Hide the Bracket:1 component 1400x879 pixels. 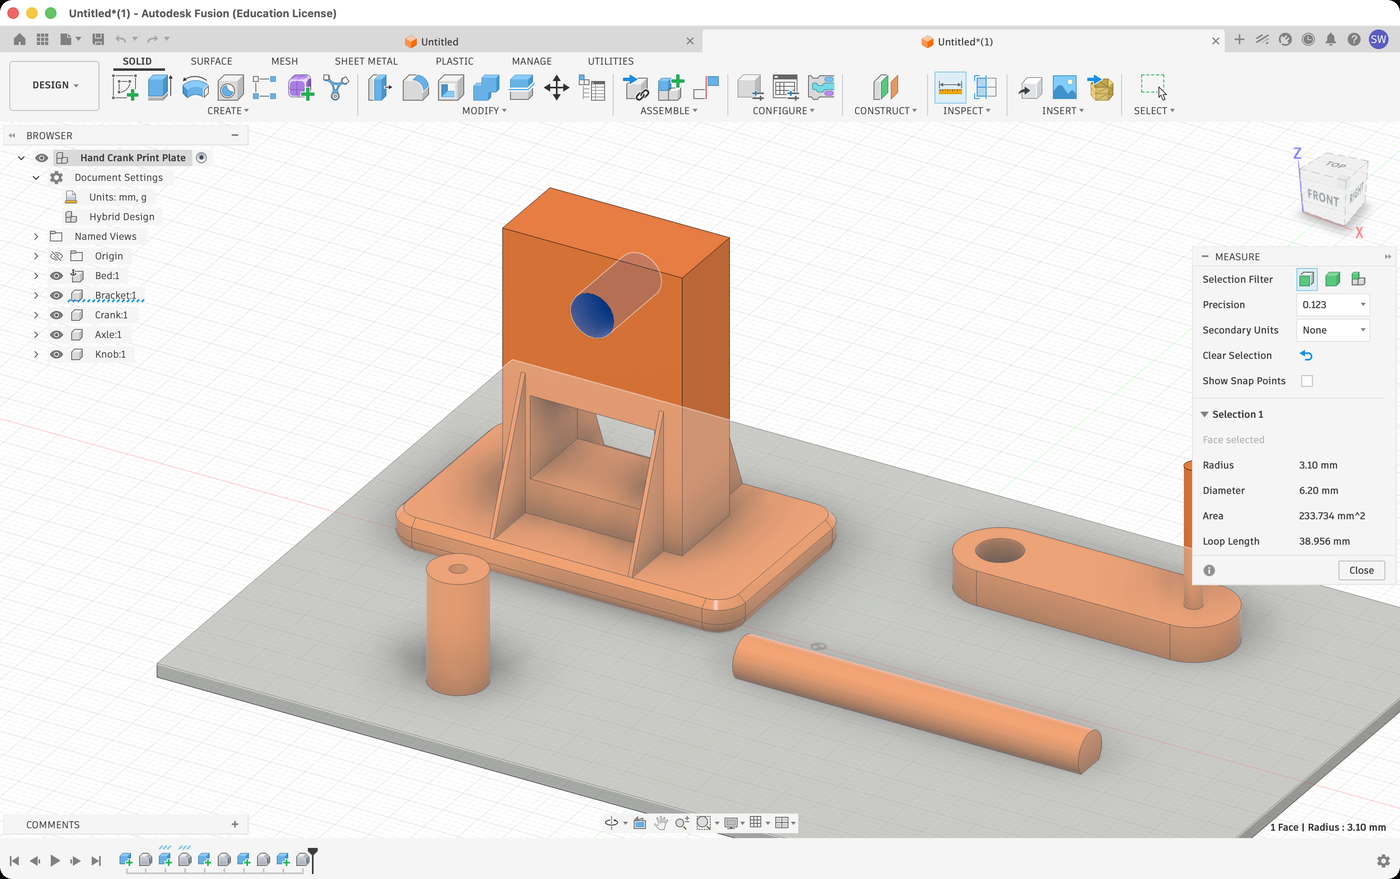(x=57, y=295)
